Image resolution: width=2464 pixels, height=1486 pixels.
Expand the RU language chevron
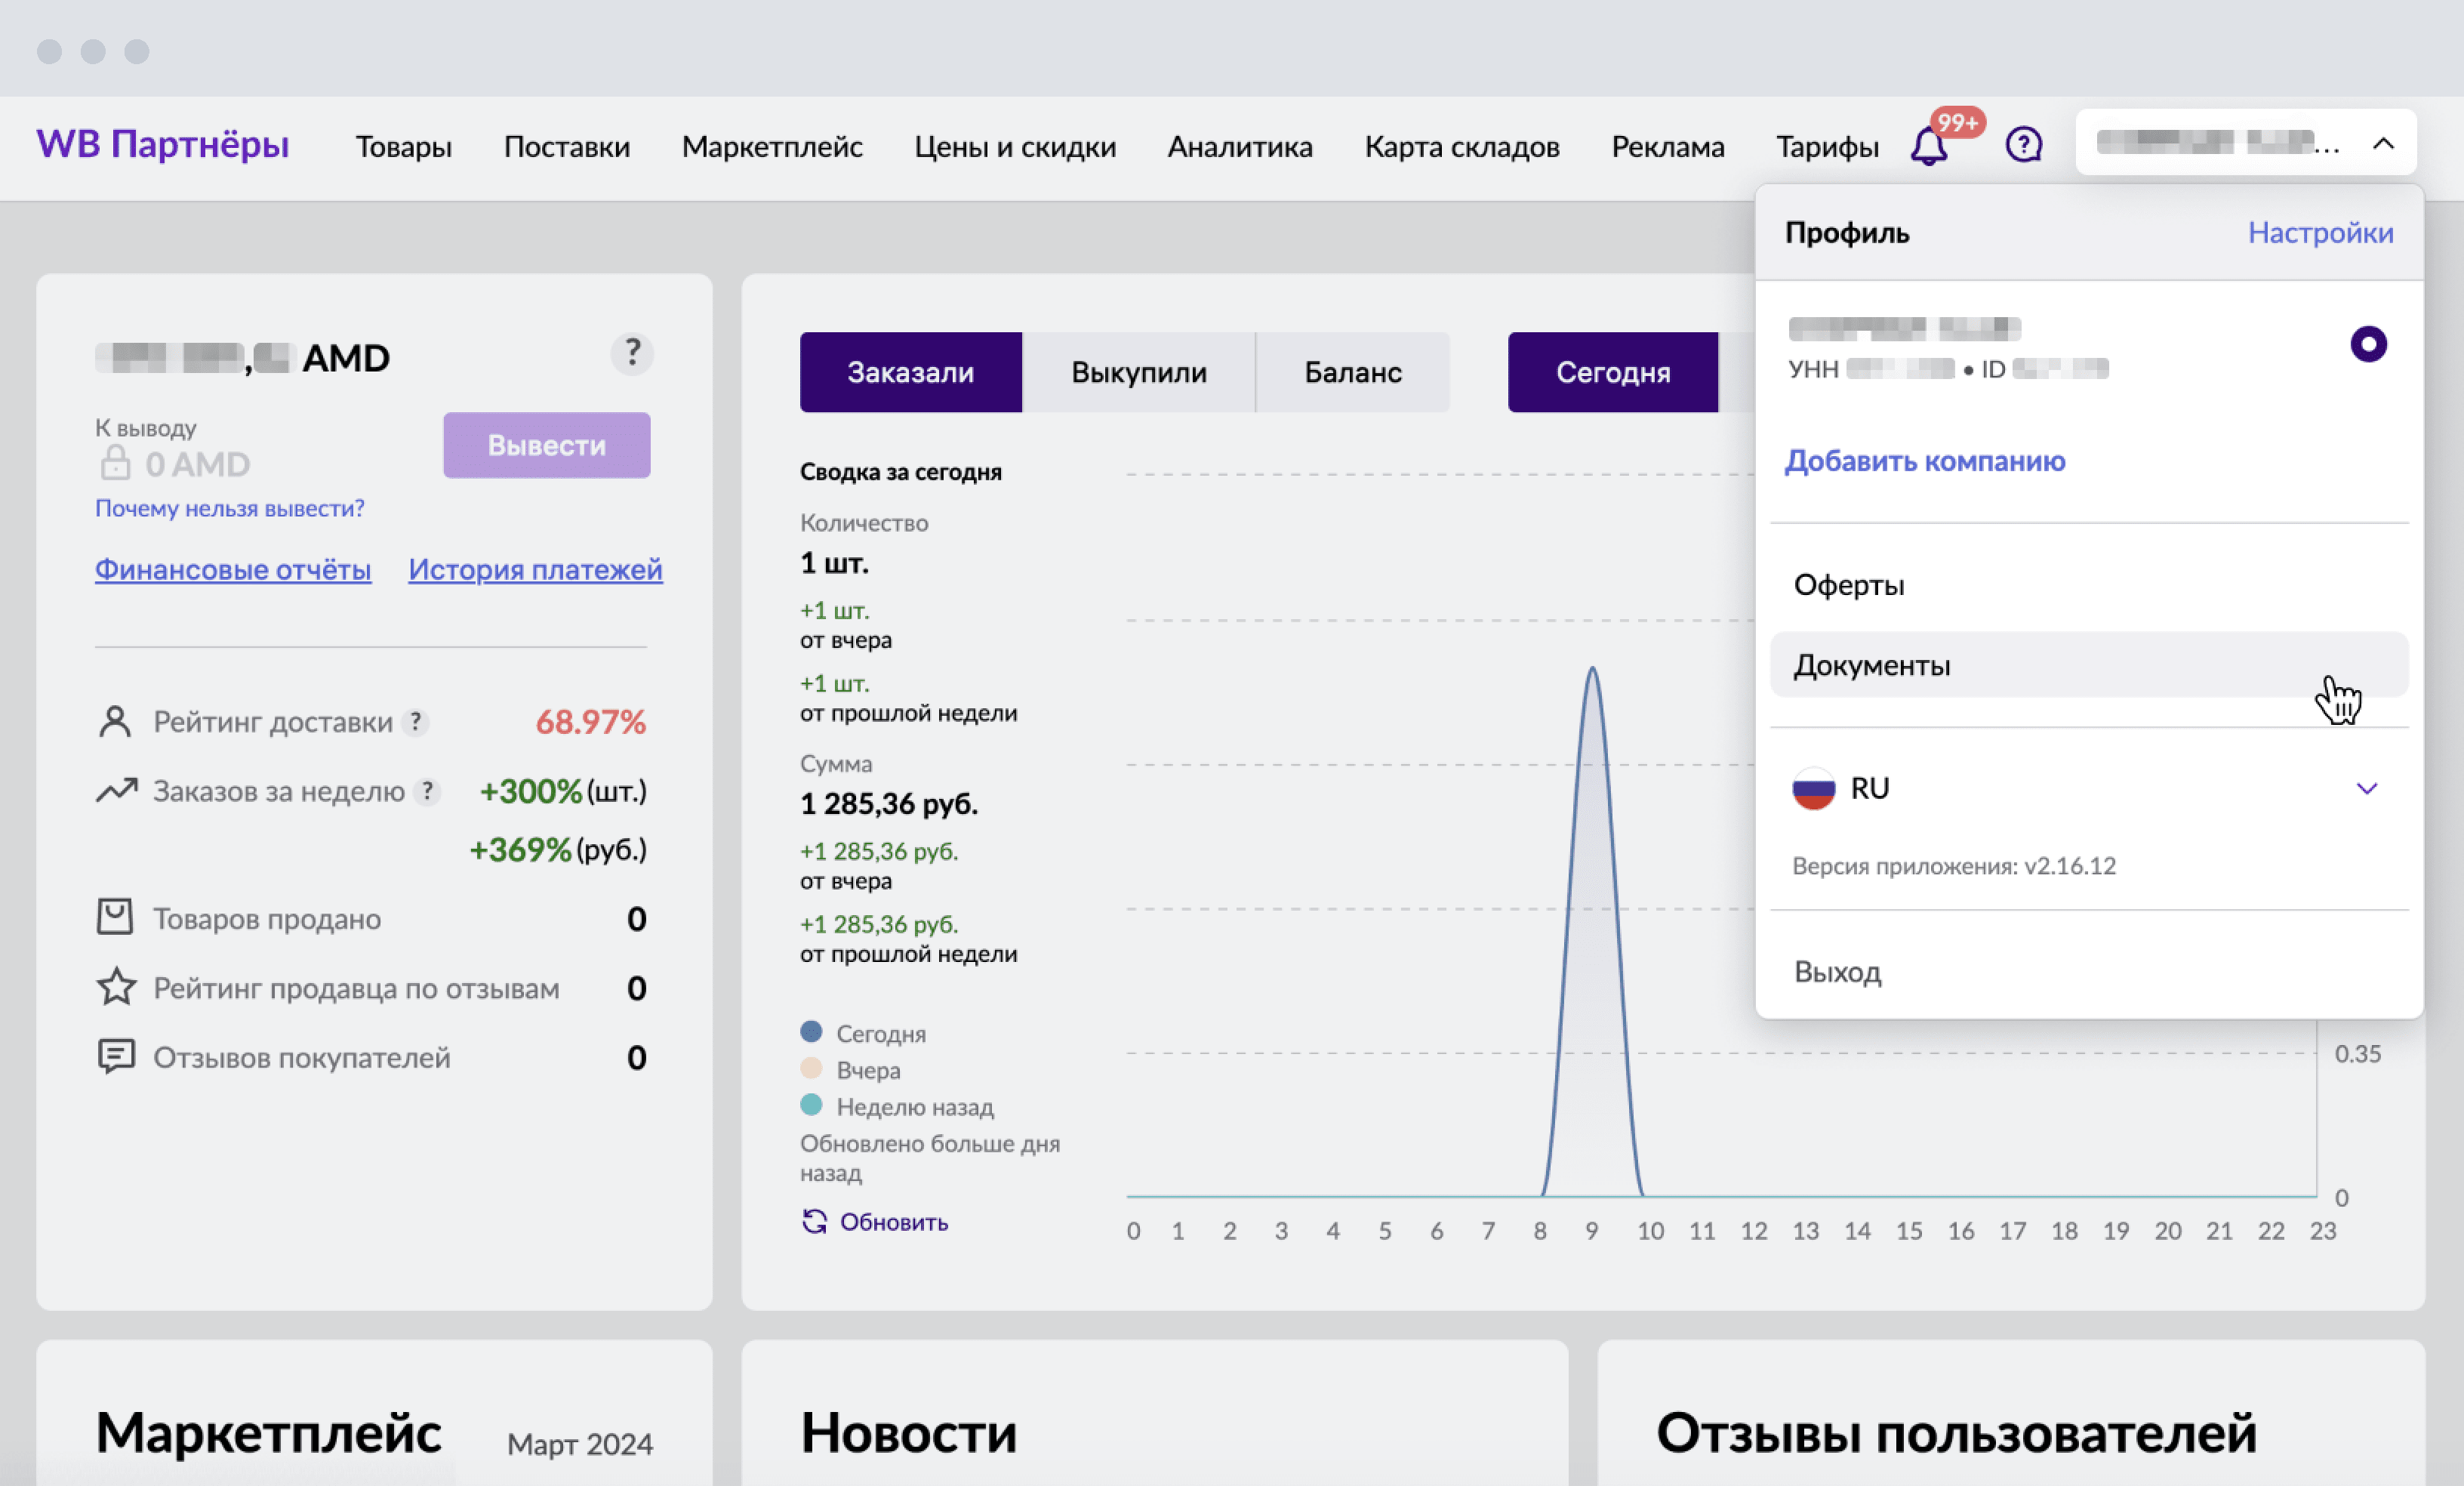[x=2366, y=789]
